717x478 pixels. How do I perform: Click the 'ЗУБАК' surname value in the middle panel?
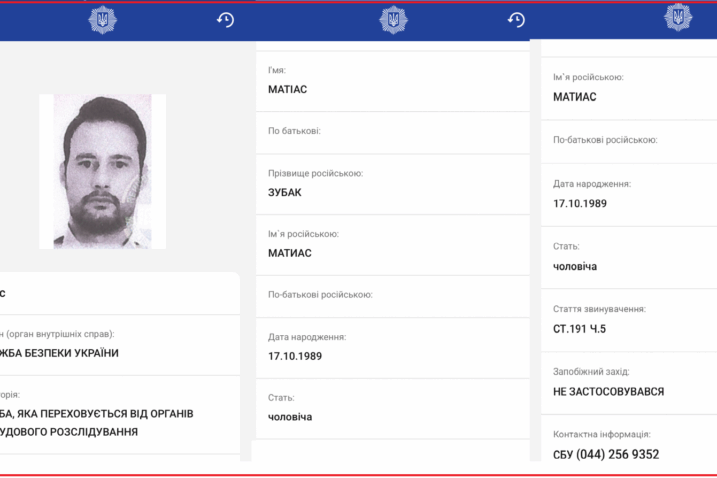[285, 192]
